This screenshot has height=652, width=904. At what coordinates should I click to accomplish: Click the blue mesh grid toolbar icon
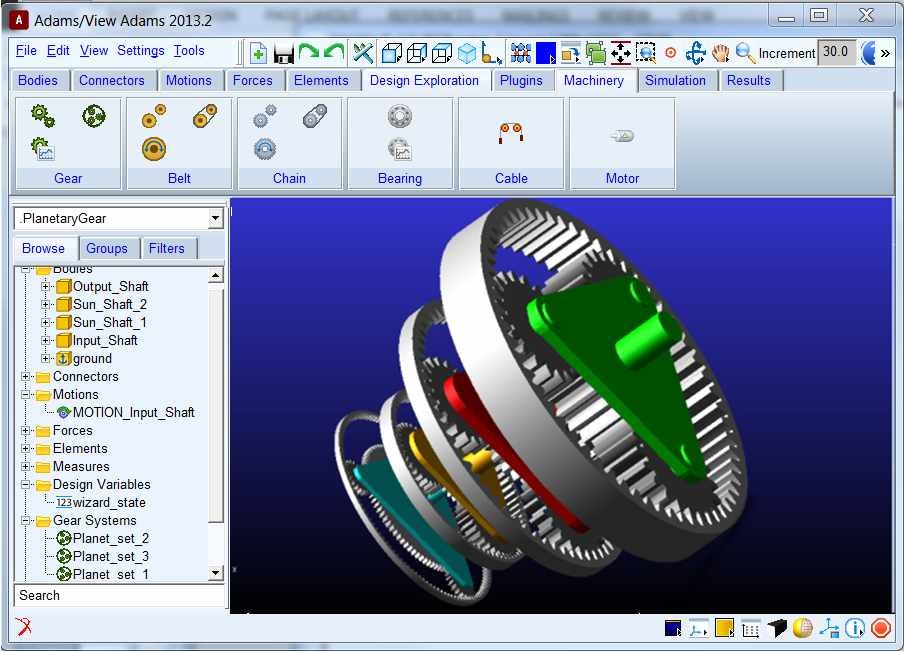click(x=521, y=53)
